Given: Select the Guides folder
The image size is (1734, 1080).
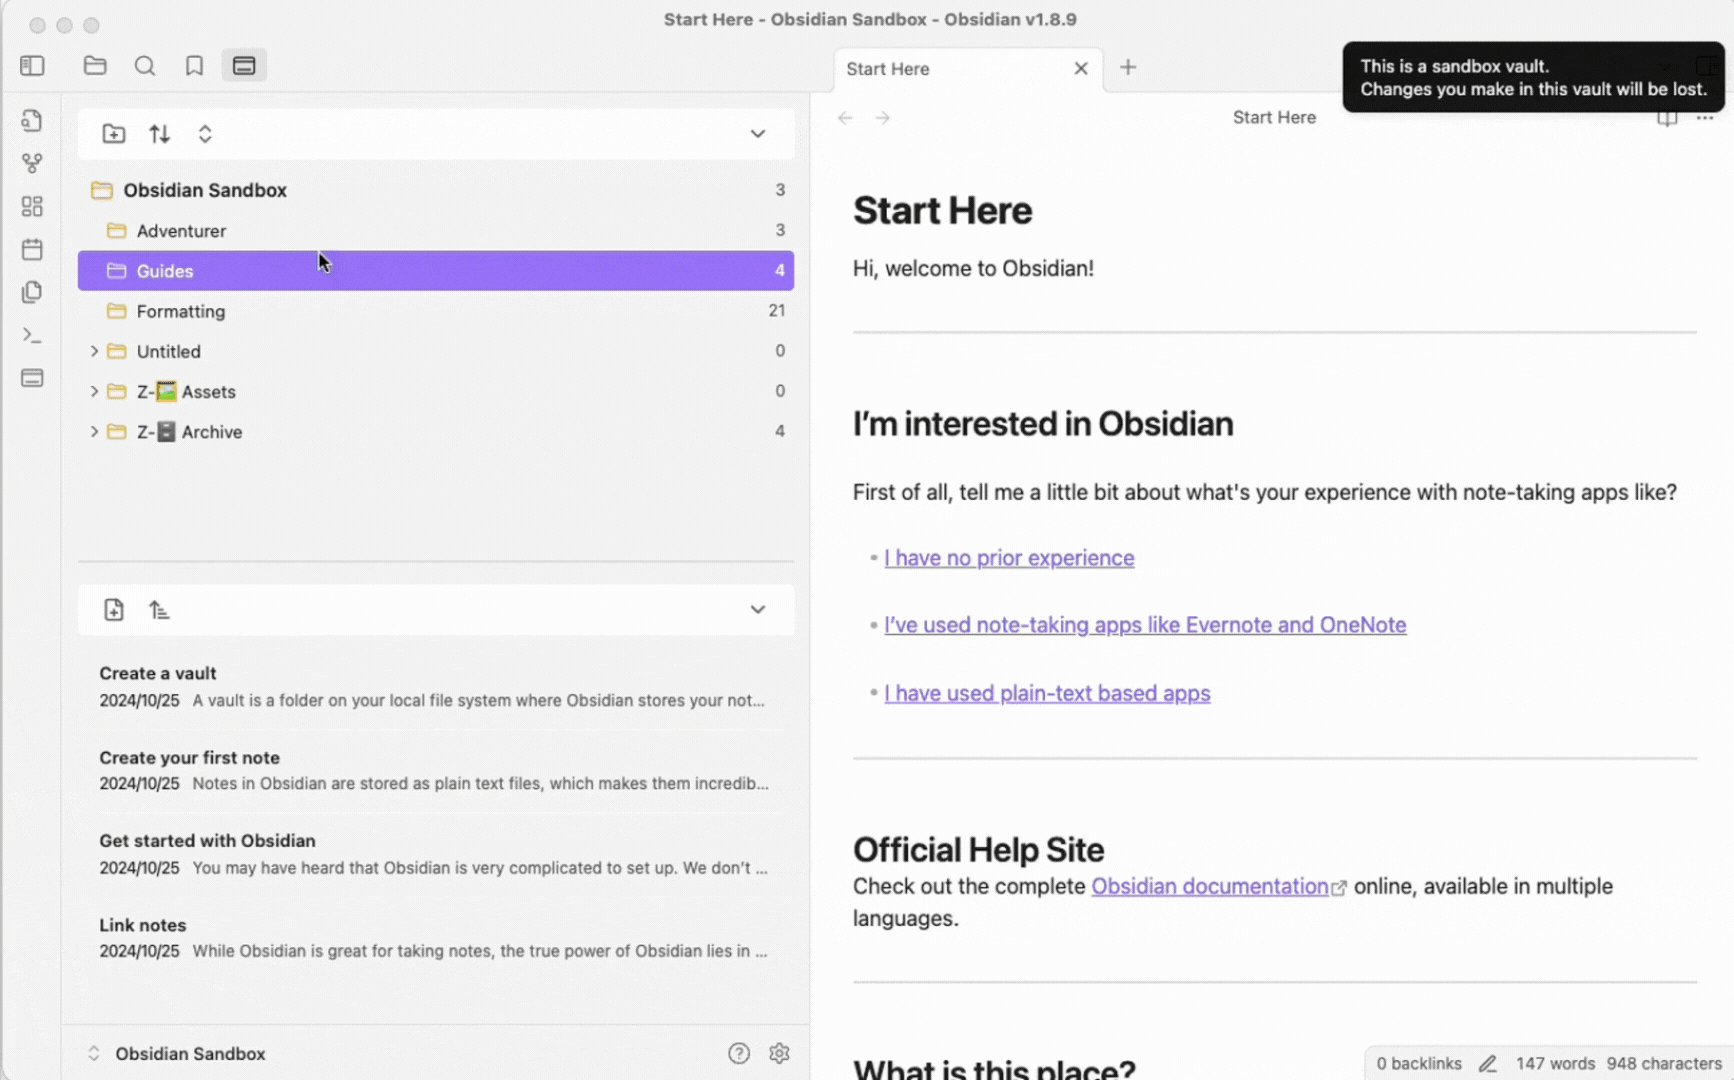Looking at the screenshot, I should (x=436, y=271).
